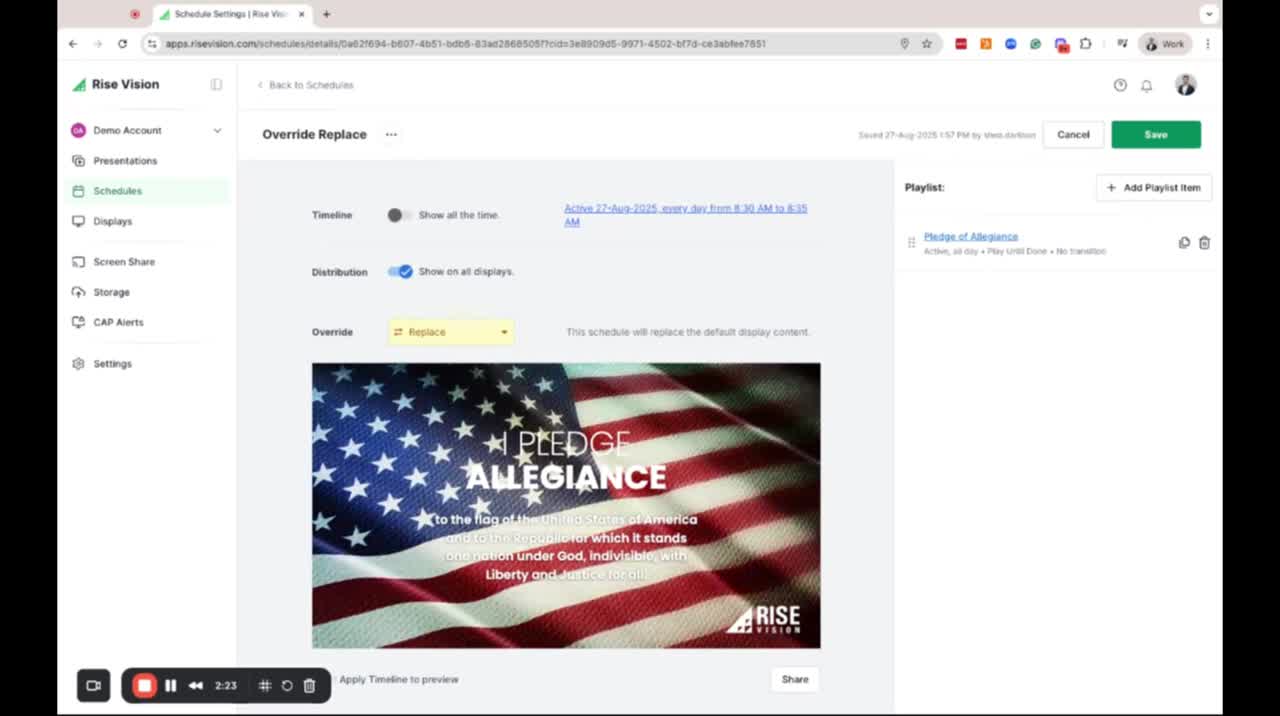Open Chrome's tab search dropdown arrow
This screenshot has width=1280, height=716.
1208,14
